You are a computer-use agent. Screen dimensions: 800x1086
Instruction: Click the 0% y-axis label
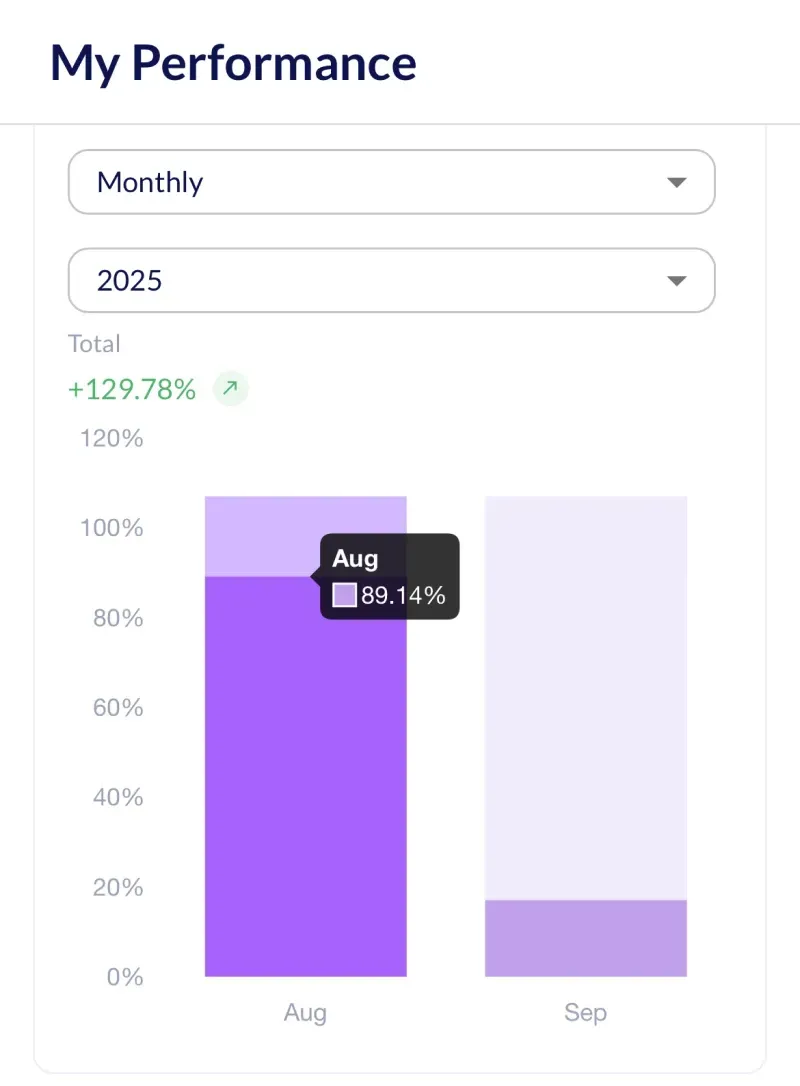[125, 977]
